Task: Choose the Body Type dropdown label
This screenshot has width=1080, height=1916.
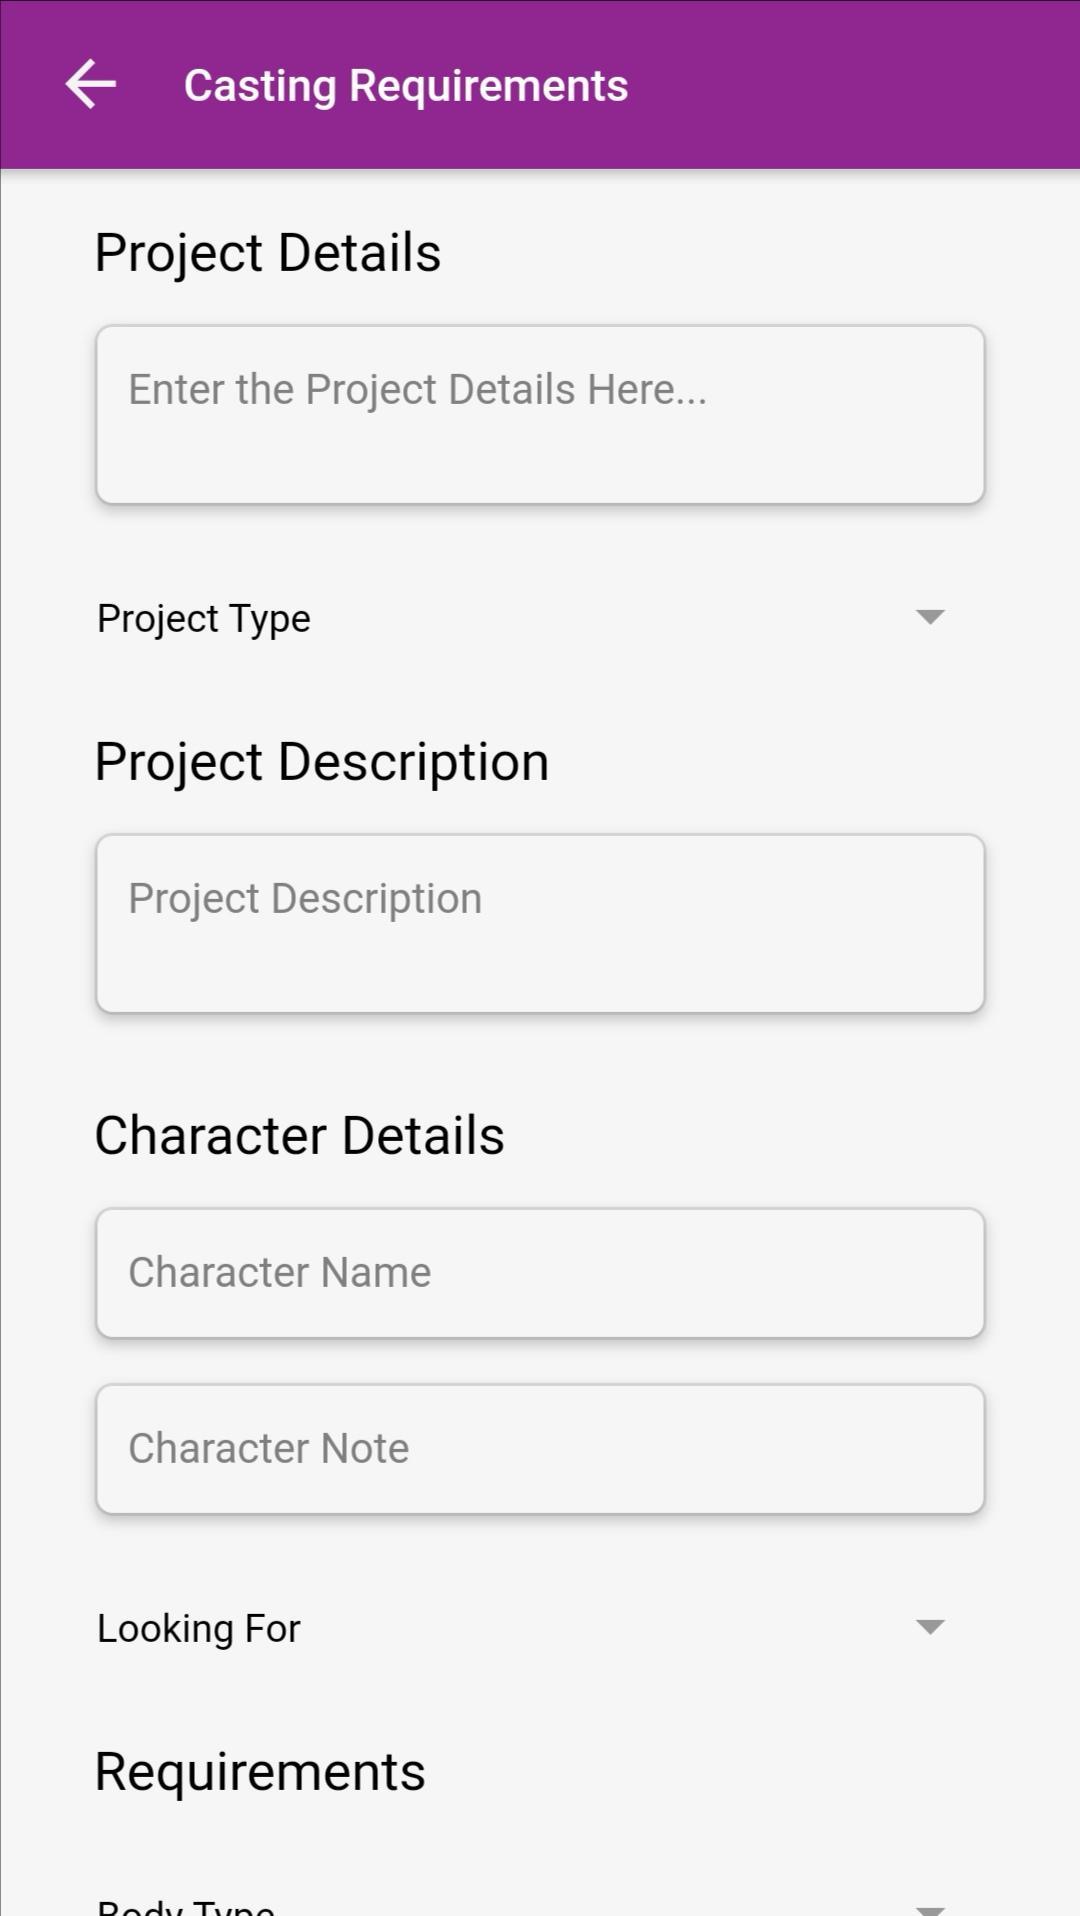Action: click(x=186, y=1905)
